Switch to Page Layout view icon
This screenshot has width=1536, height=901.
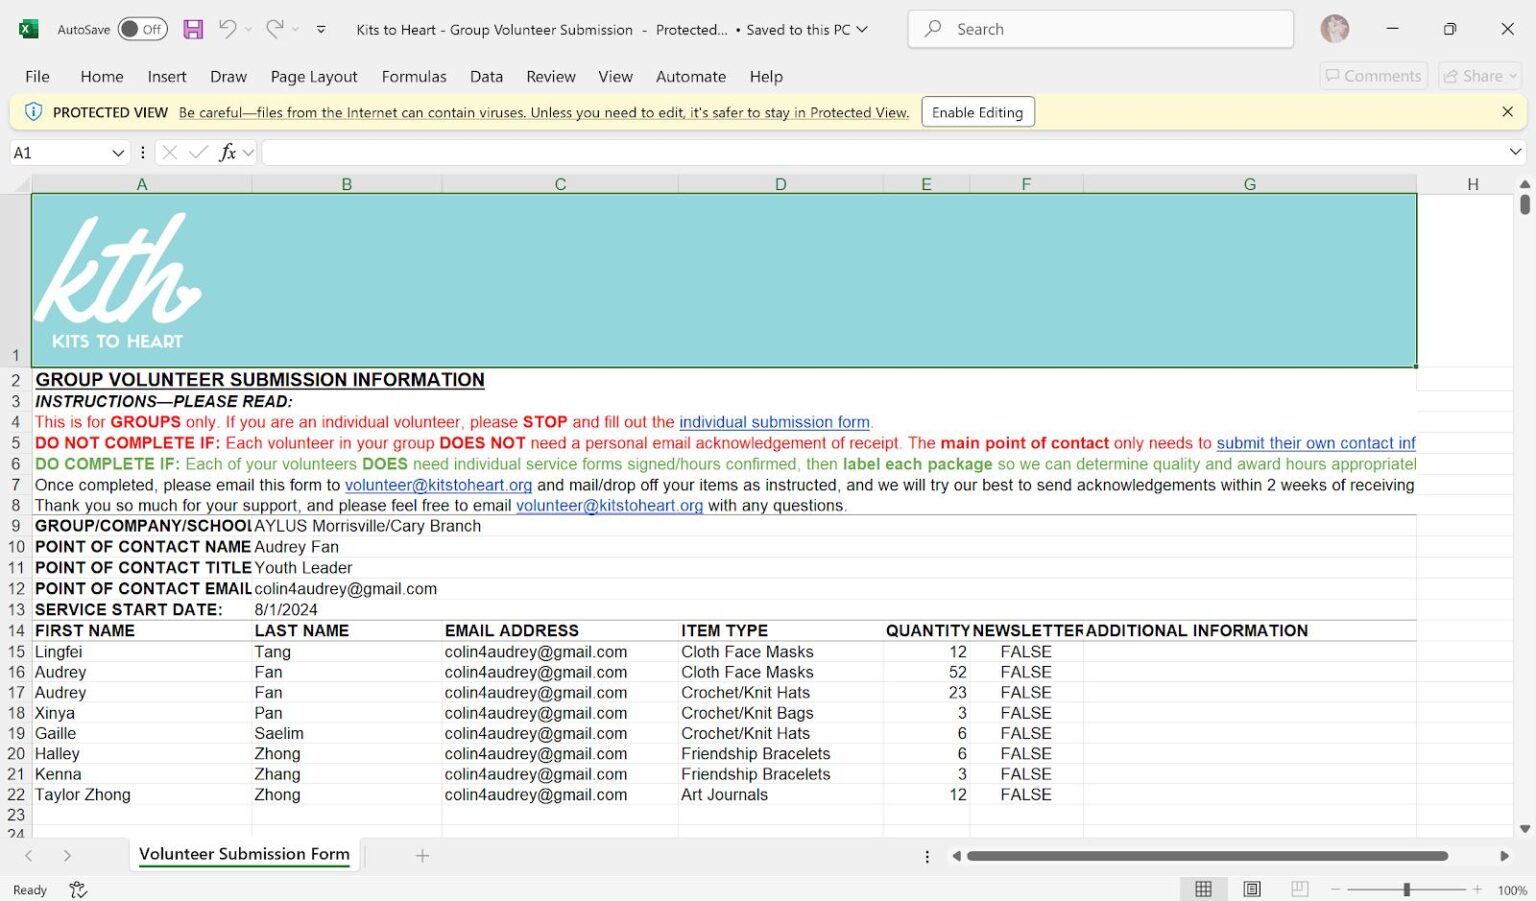(1251, 889)
